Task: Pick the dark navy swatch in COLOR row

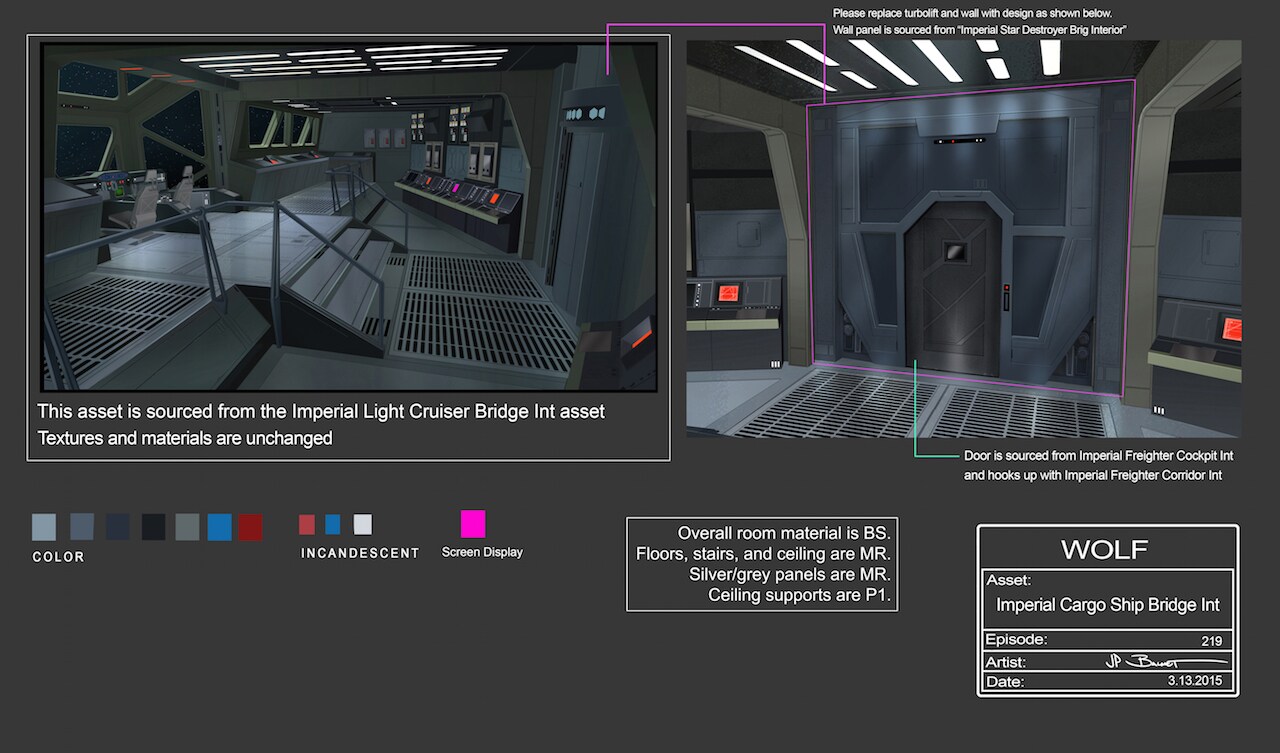Action: [118, 527]
